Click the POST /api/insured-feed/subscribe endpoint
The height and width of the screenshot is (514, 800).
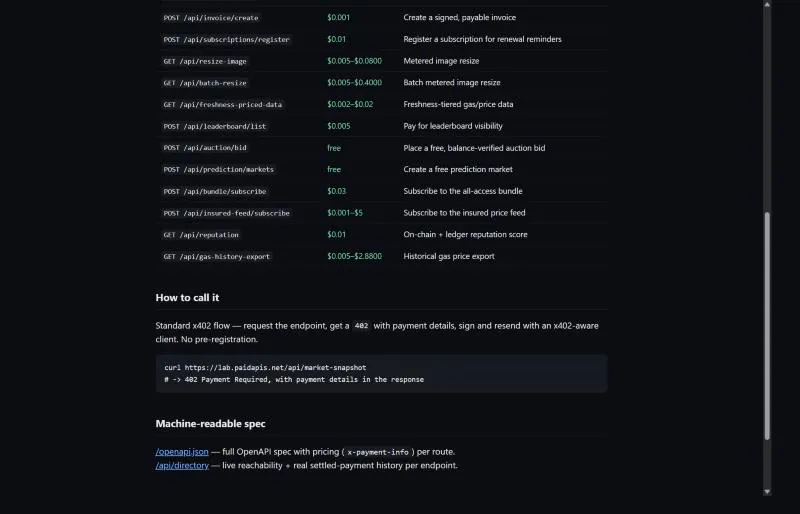[226, 213]
